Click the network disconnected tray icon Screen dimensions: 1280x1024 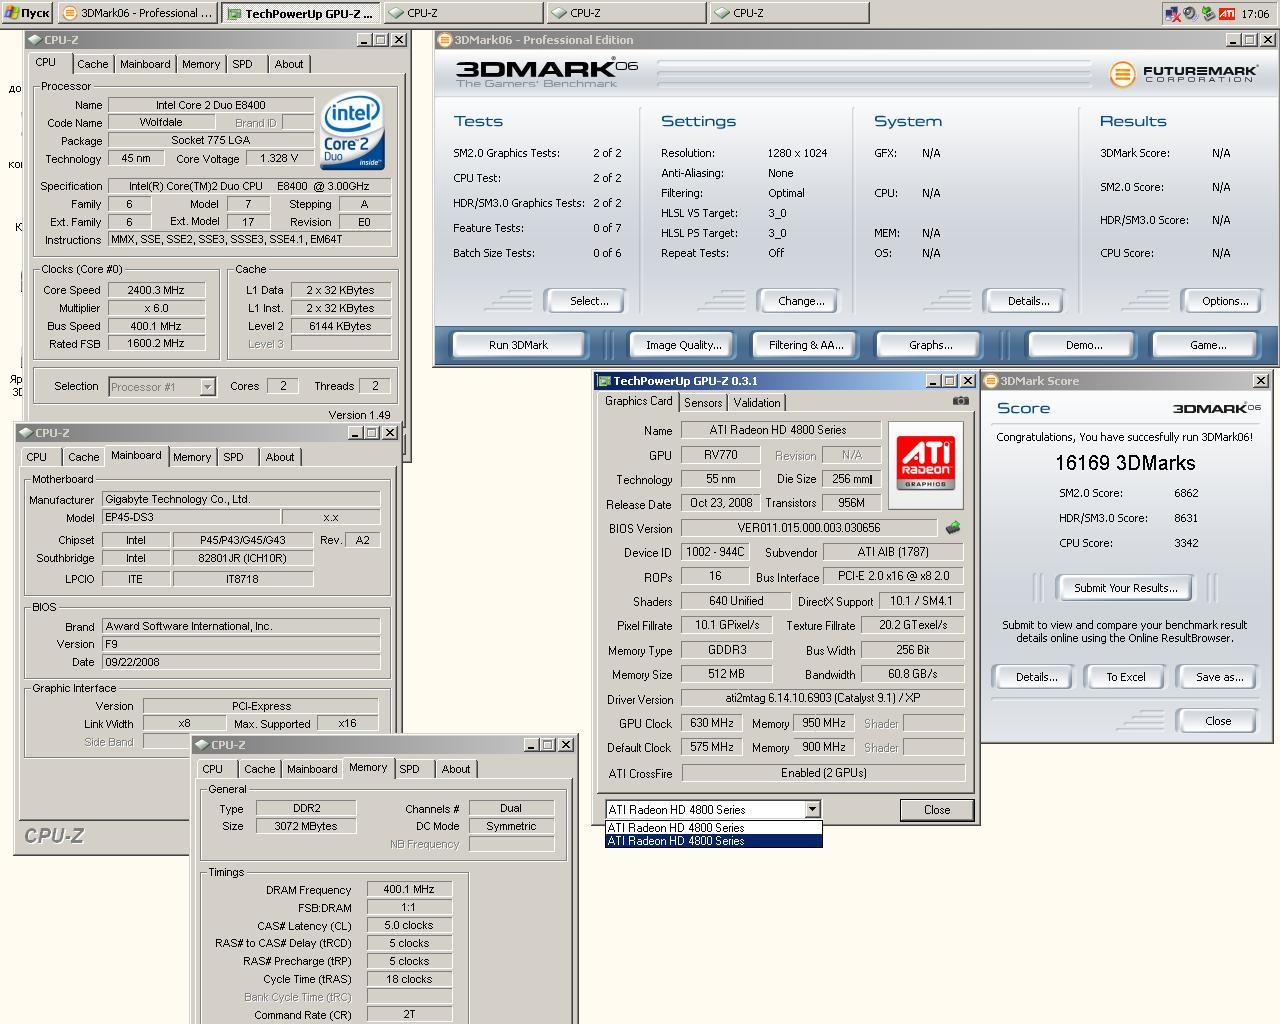[1173, 14]
